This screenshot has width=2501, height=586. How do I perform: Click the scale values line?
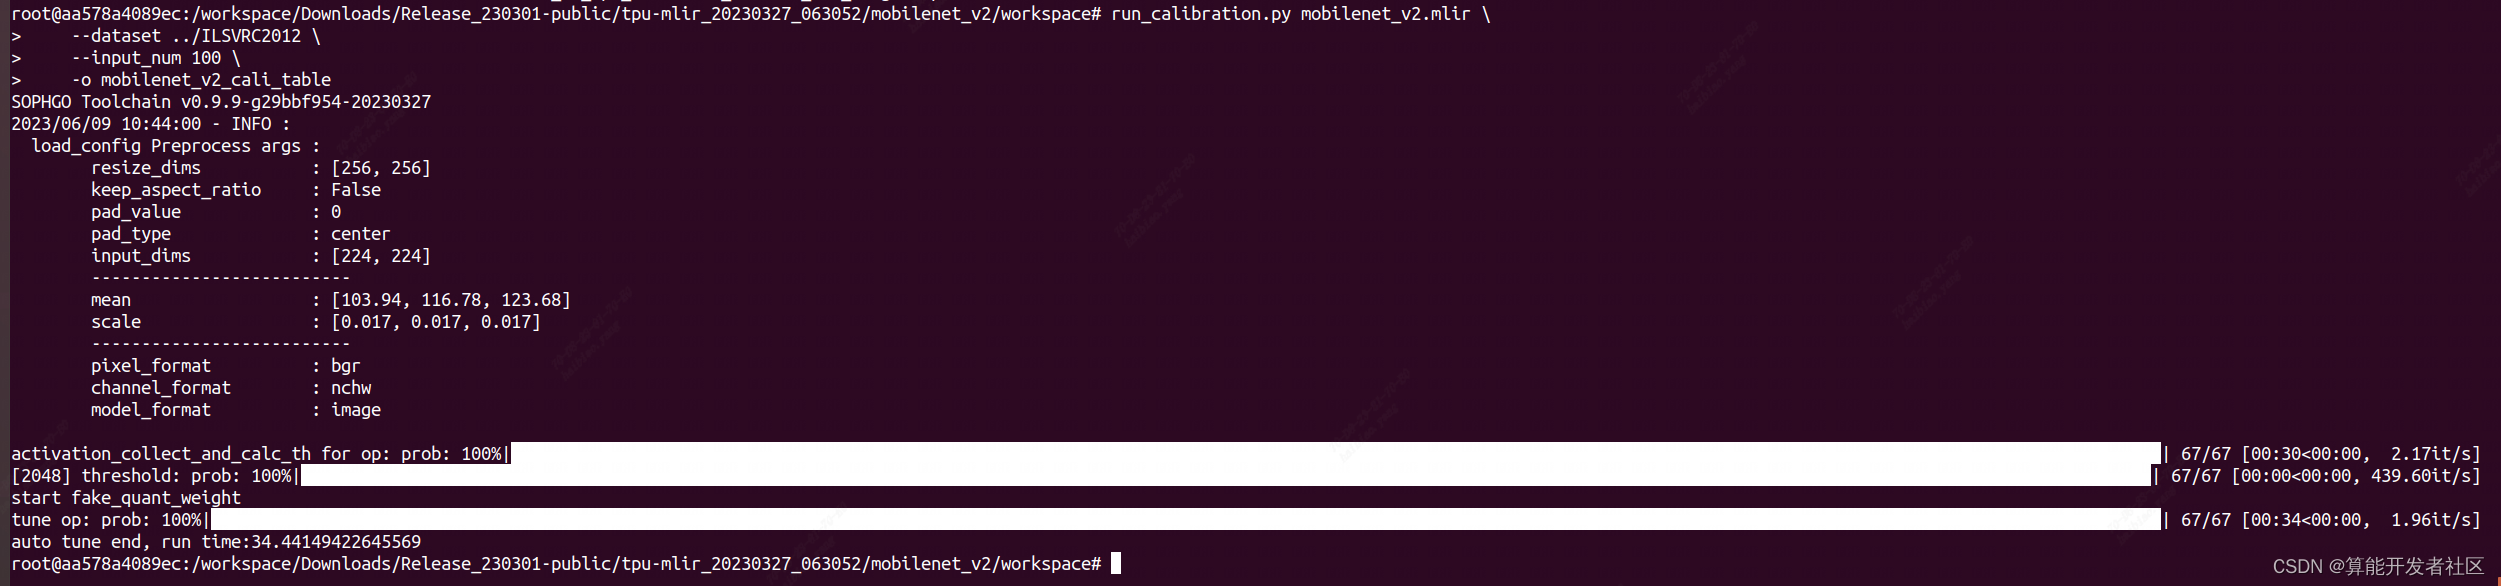click(316, 322)
